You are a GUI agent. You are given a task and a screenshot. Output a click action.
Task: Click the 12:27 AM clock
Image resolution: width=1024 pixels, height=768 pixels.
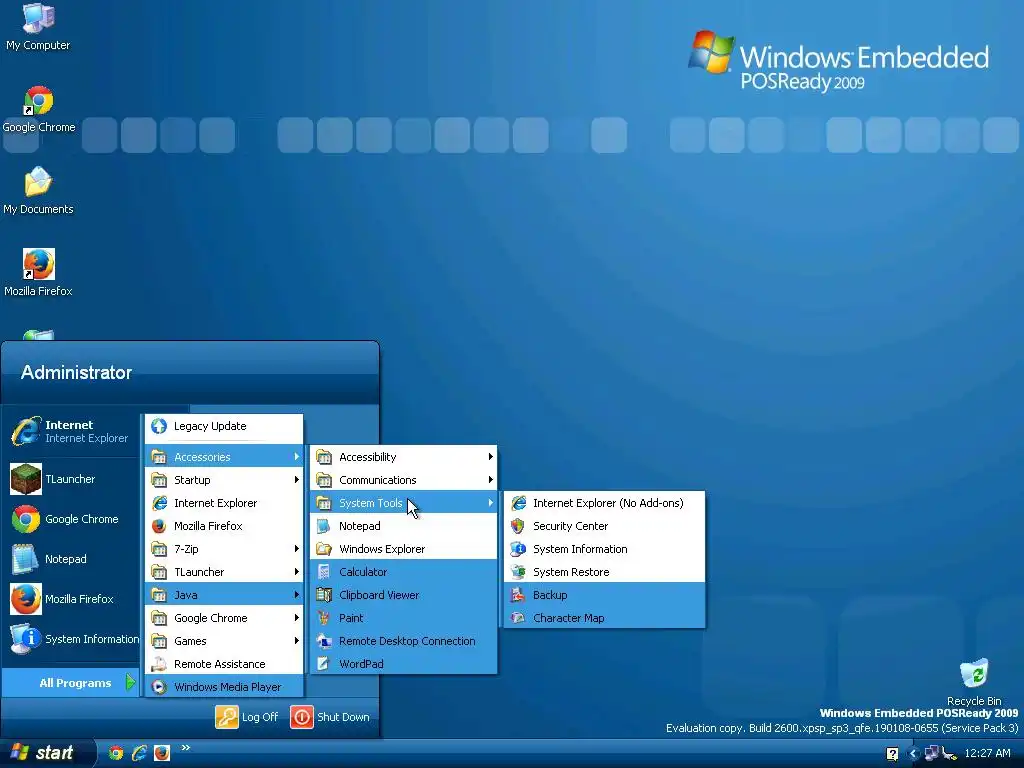(987, 753)
